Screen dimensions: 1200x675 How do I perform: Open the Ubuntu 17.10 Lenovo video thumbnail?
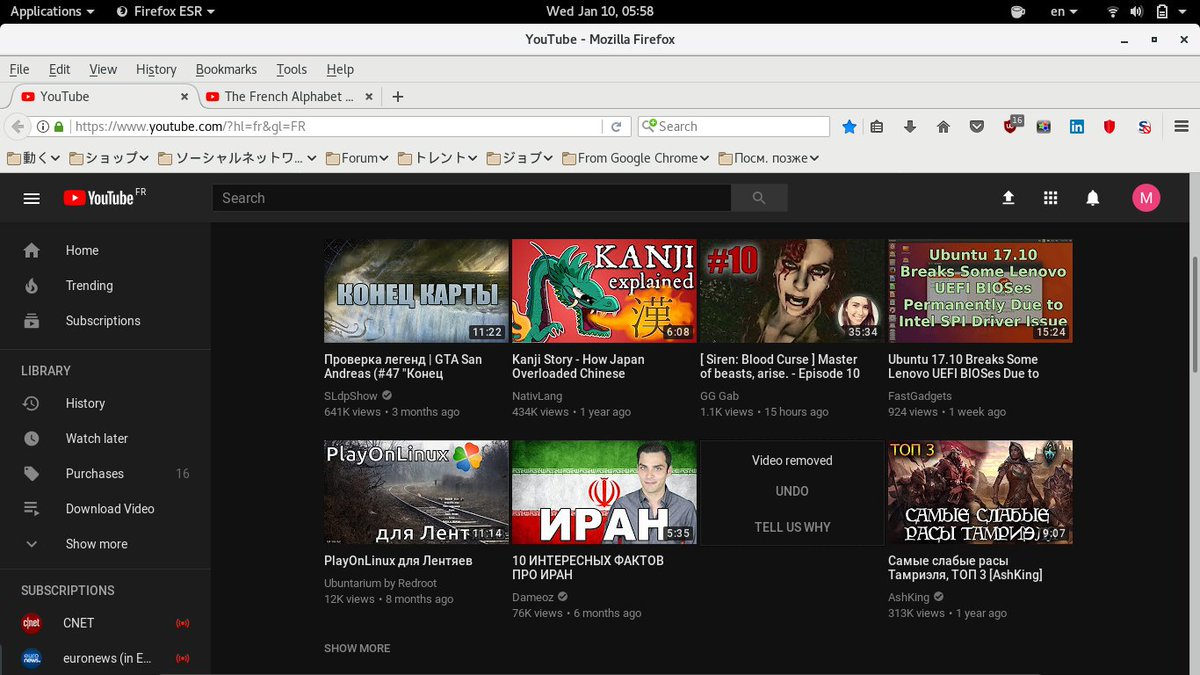[x=980, y=291]
